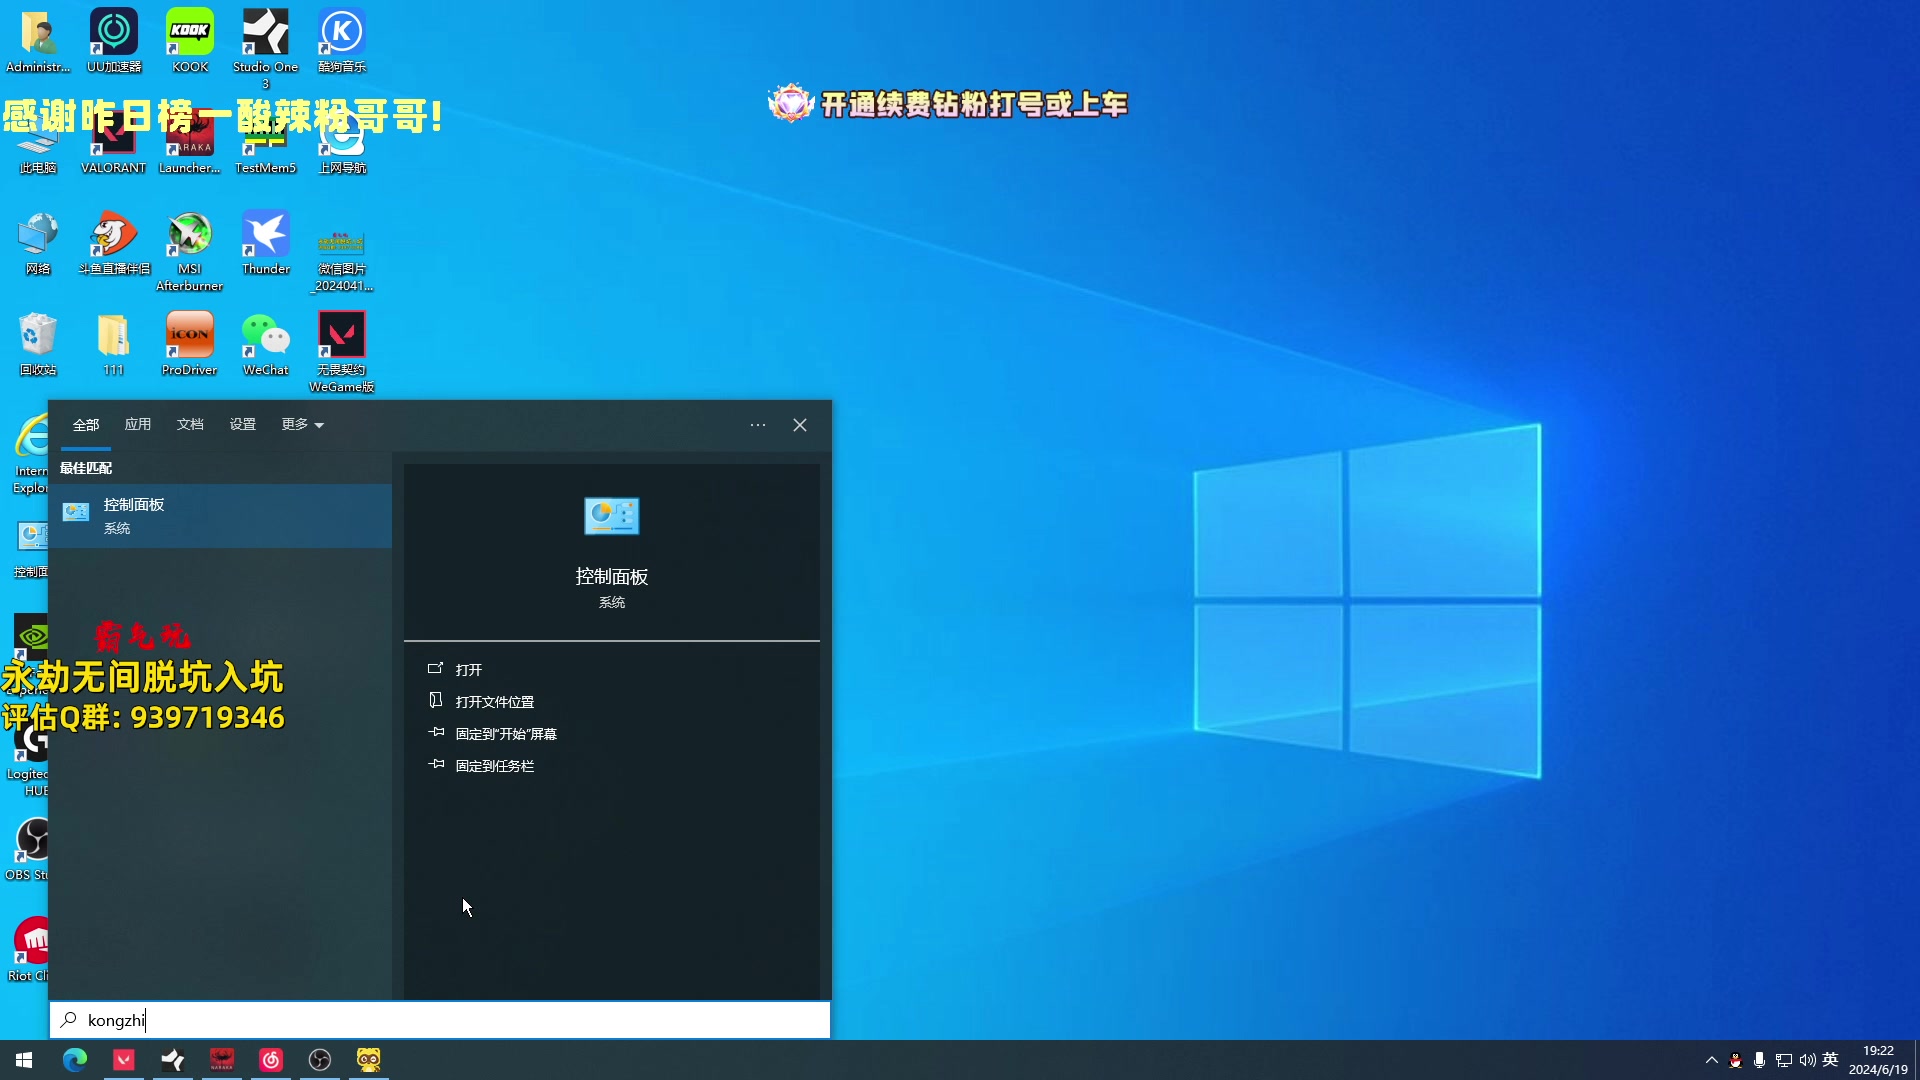The image size is (1920, 1080).
Task: Show hidden system tray icons
Action: pyautogui.click(x=1711, y=1060)
